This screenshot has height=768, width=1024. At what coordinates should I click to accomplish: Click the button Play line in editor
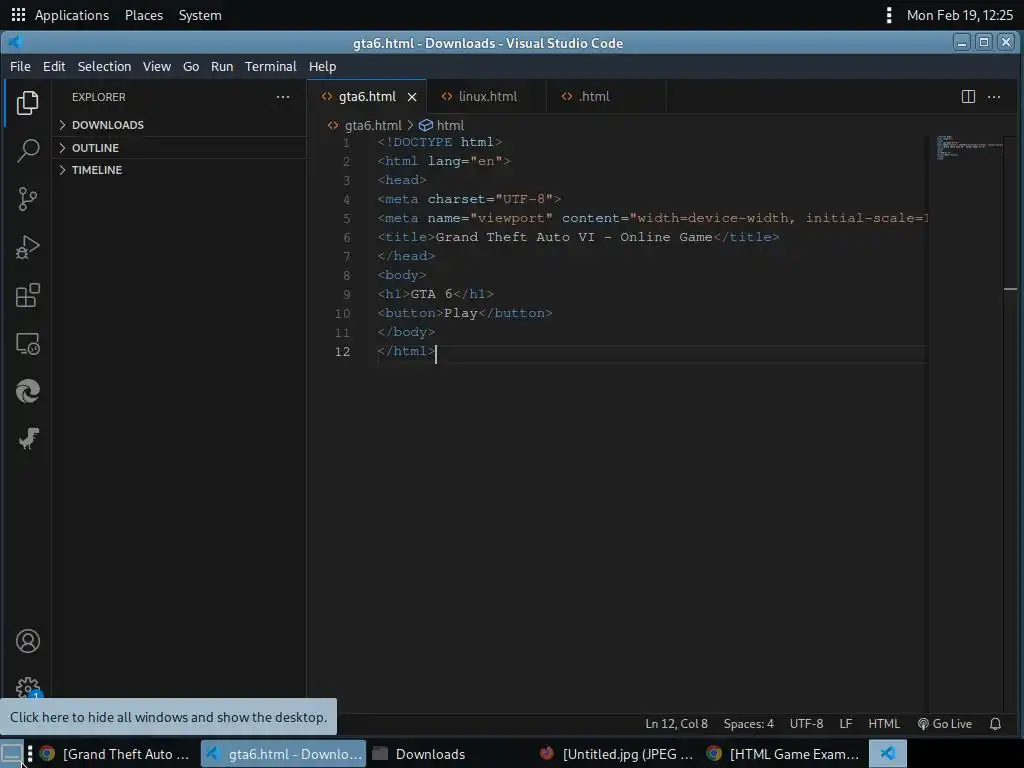[464, 313]
